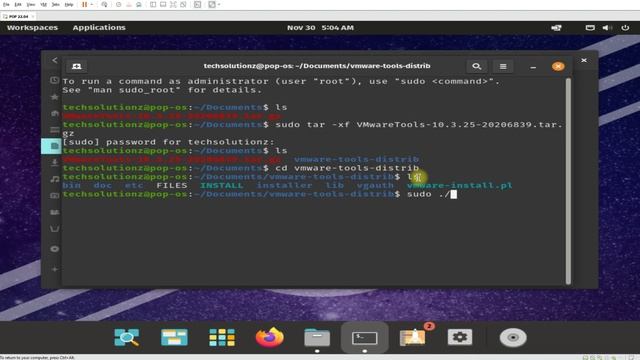The height and width of the screenshot is (360, 640).
Task: Open Workspaces search icon in the dock
Action: [x=127, y=337]
